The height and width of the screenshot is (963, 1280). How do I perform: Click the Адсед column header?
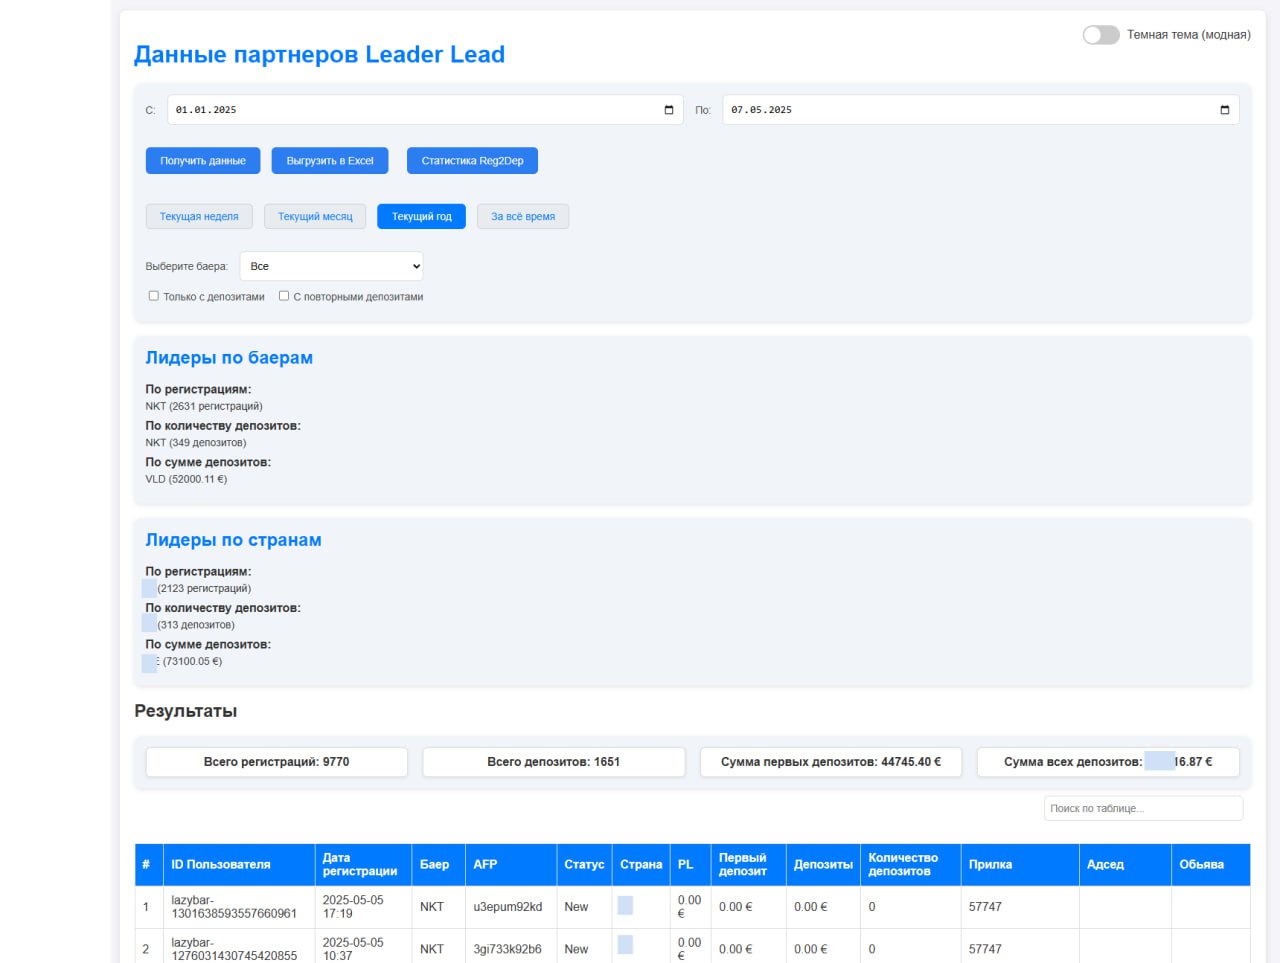(1125, 865)
